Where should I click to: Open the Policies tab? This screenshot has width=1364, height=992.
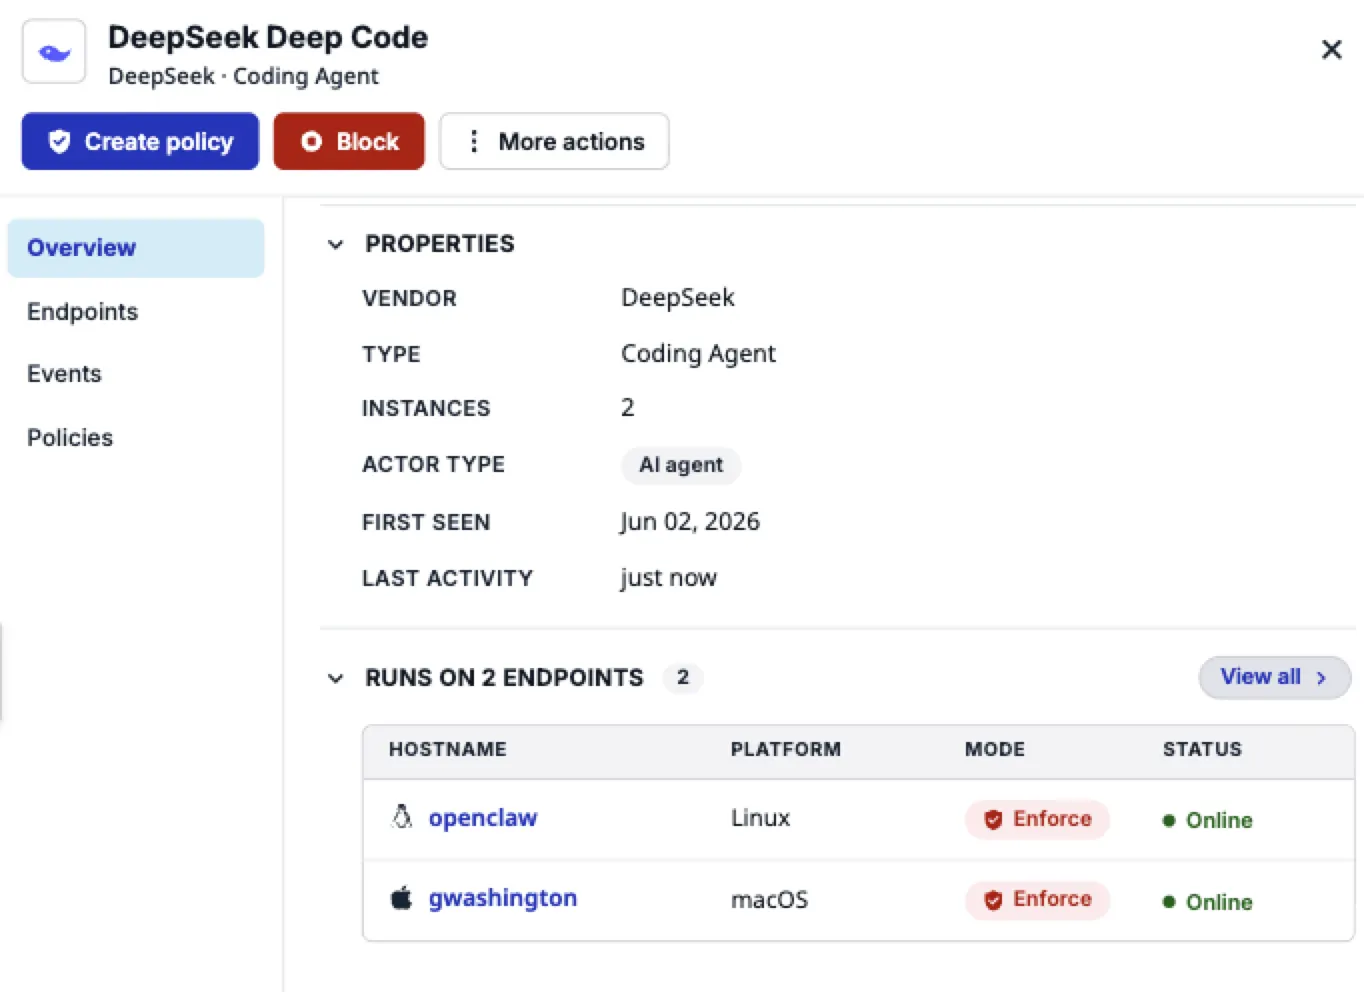tap(70, 438)
